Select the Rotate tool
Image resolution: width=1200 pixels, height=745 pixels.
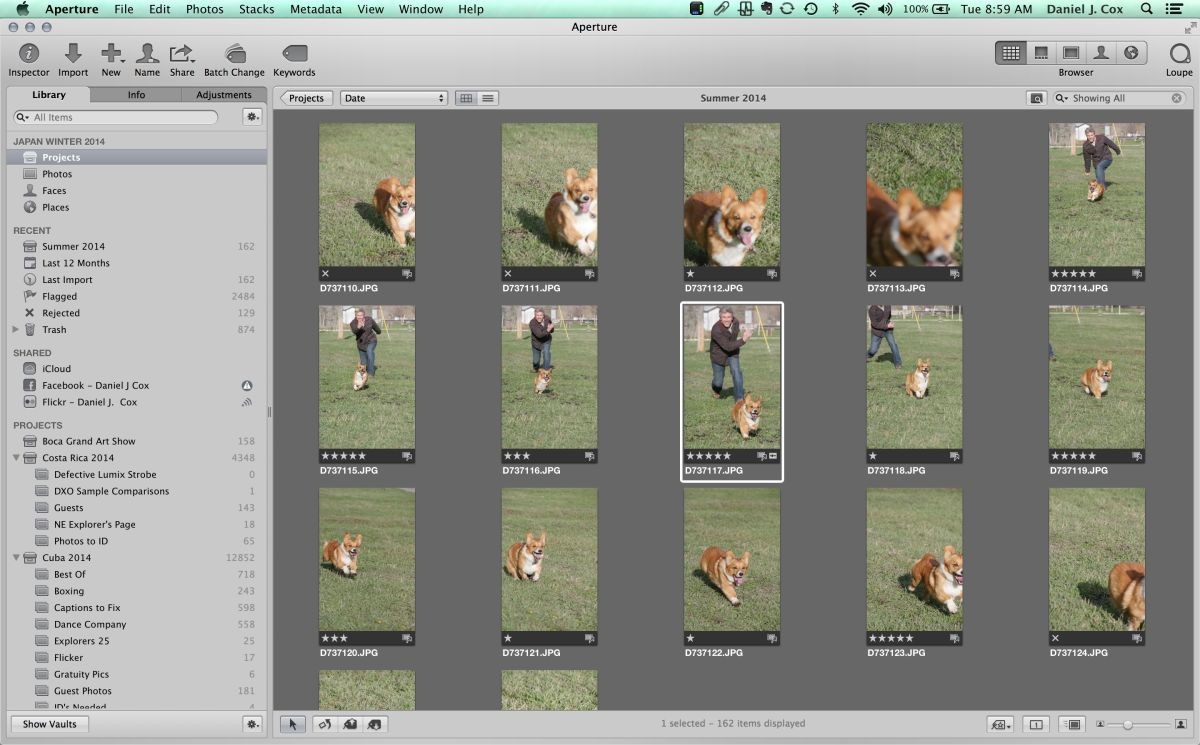pos(324,724)
